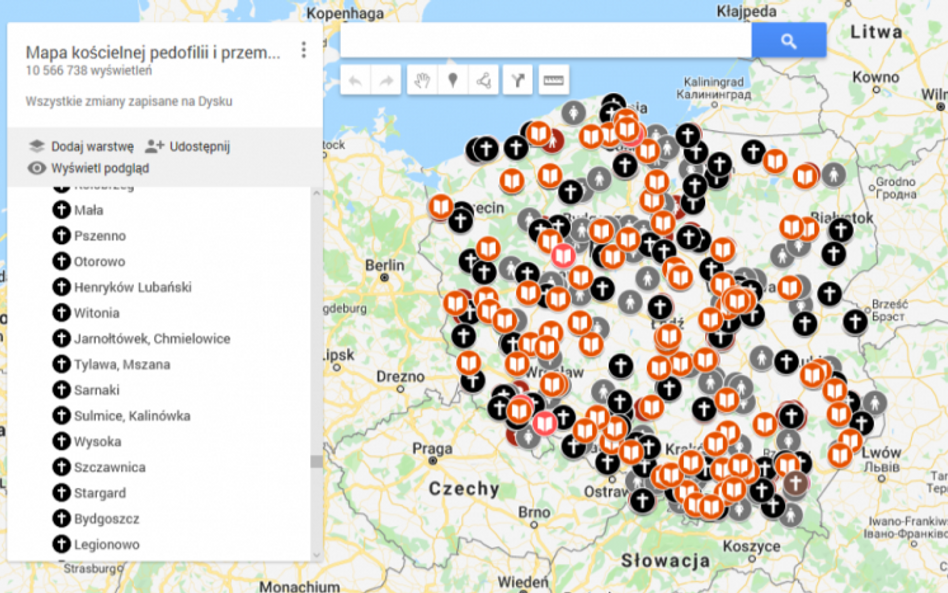Select the Henryków Lubański list entry

click(x=132, y=287)
